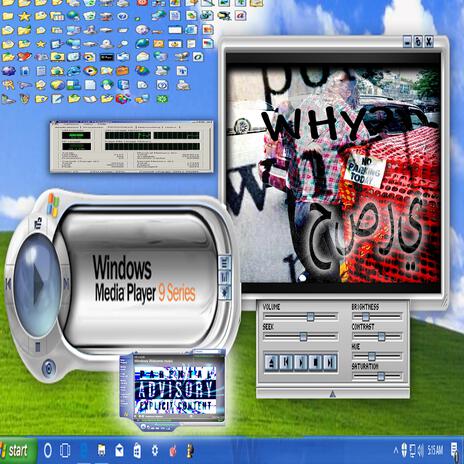Viewport: 464px width, 464px height.
Task: Open the open-envelope mail desktop icon
Action: coord(143,57)
